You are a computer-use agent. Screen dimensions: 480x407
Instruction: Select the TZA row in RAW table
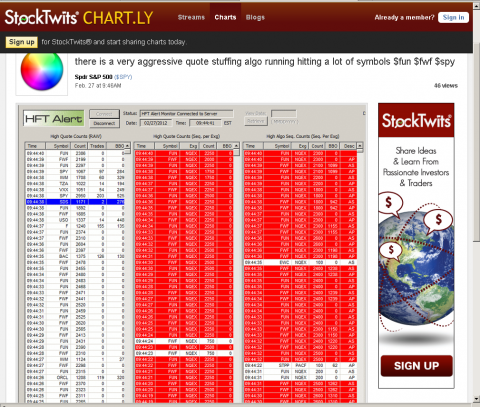tap(75, 184)
